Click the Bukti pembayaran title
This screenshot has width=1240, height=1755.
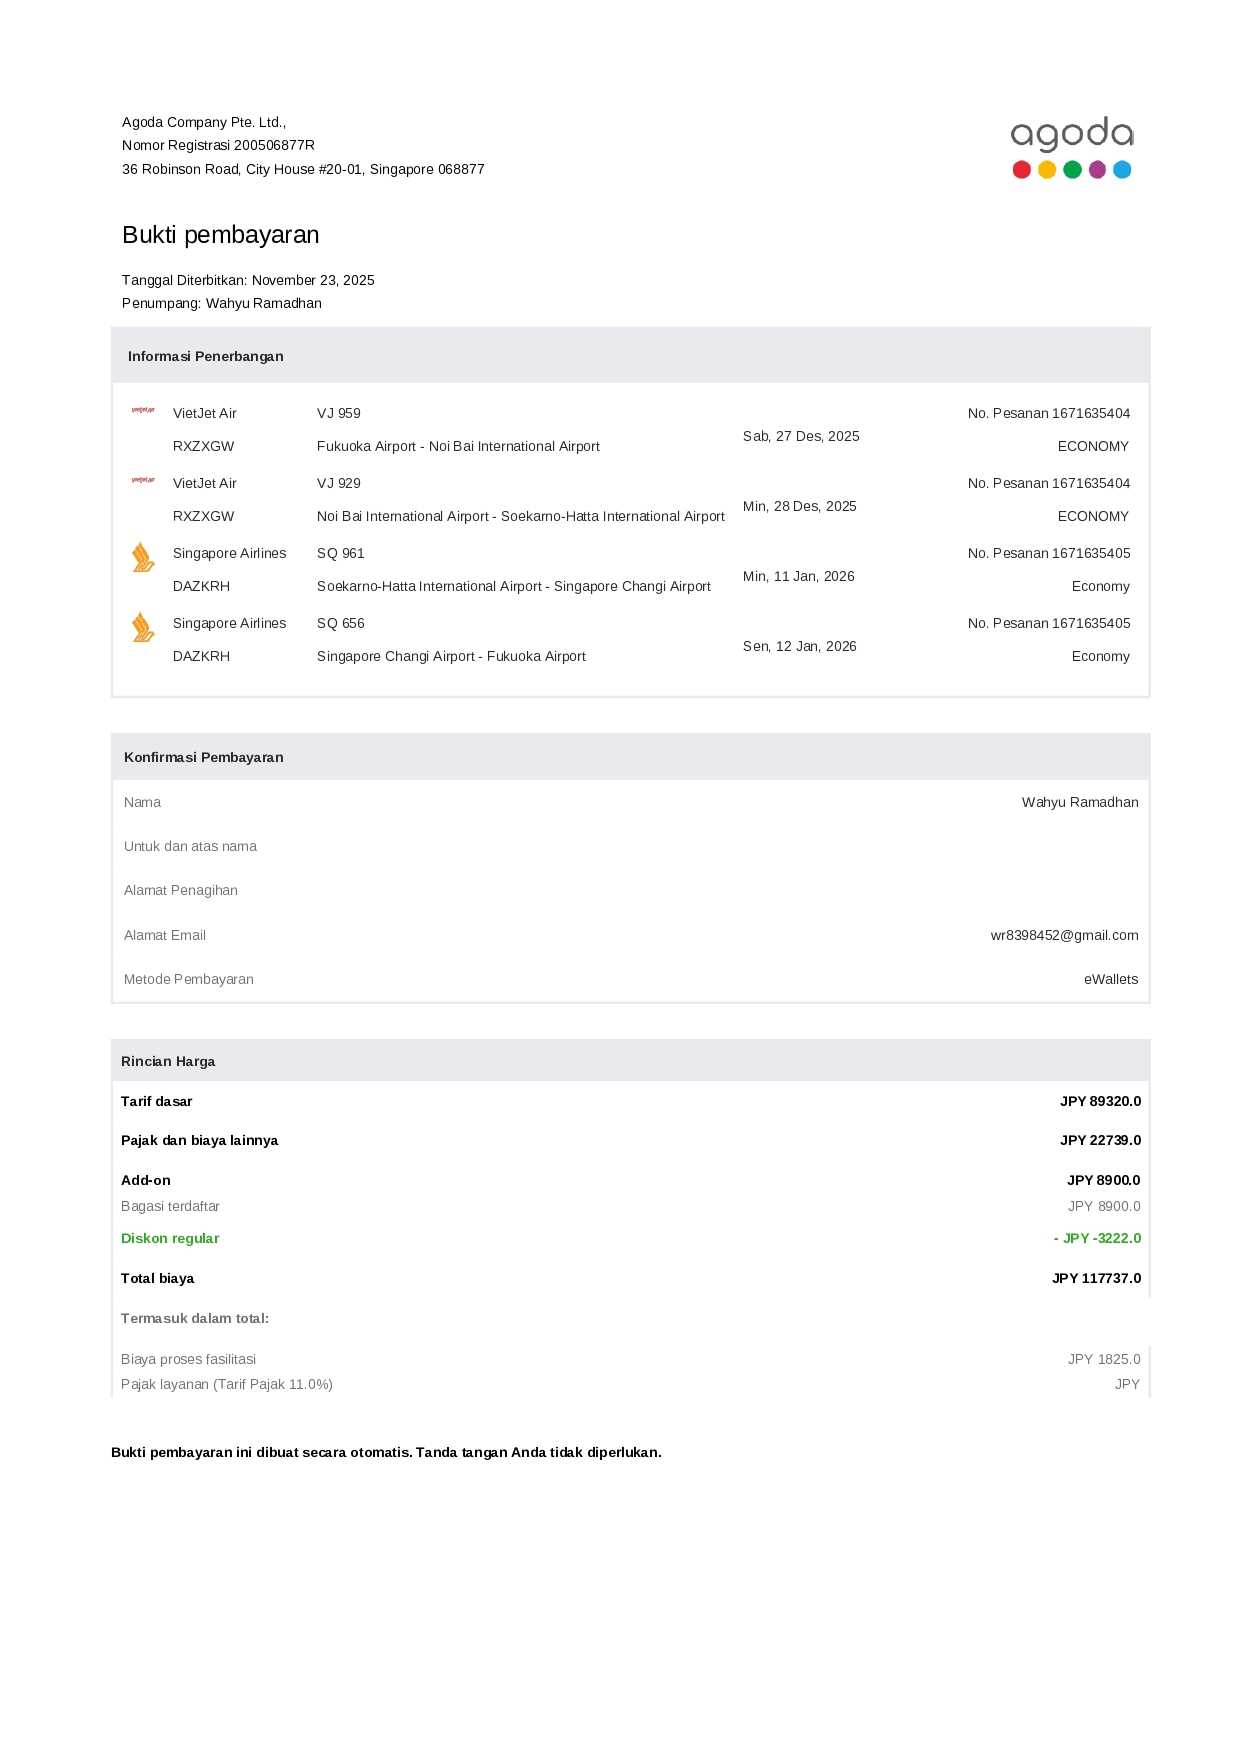coord(221,235)
